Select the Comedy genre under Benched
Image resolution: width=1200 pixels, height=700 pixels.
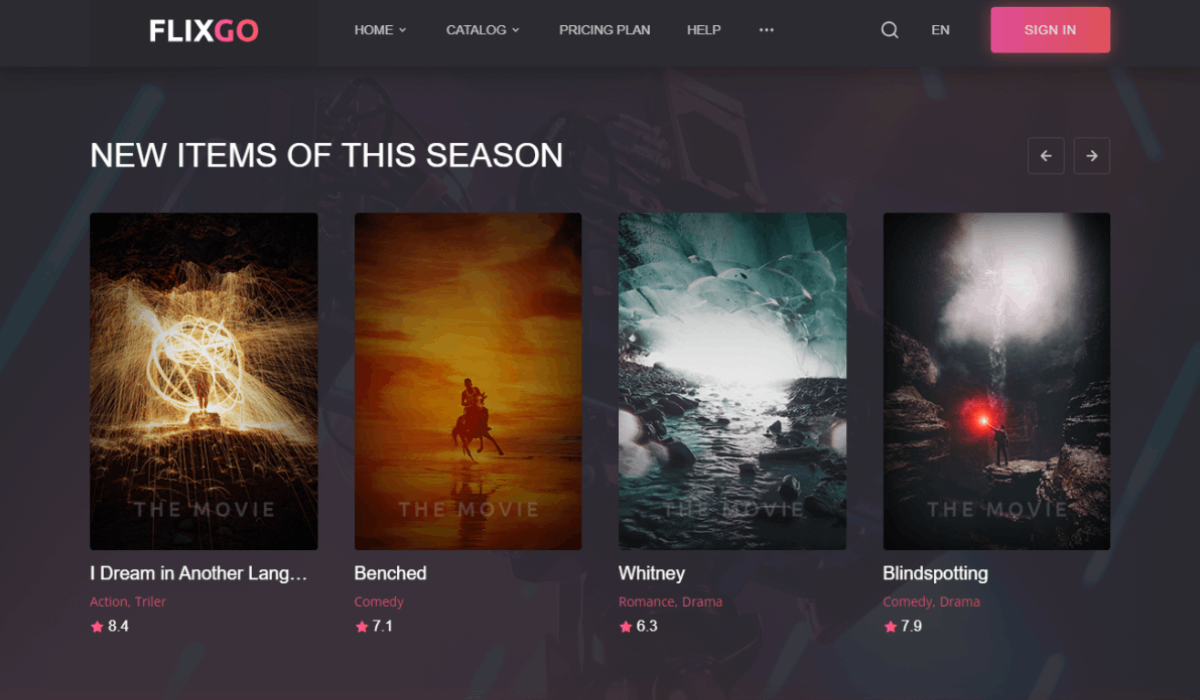click(379, 602)
